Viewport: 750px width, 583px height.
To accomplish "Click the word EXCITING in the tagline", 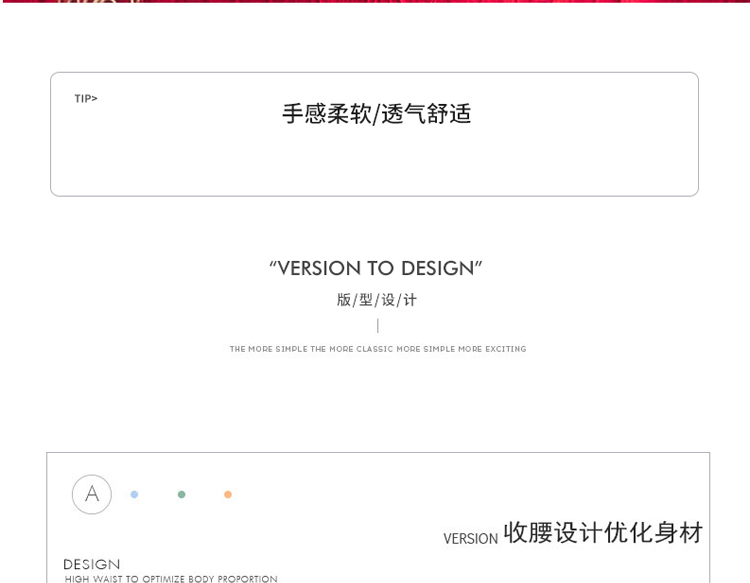I will pos(504,349).
